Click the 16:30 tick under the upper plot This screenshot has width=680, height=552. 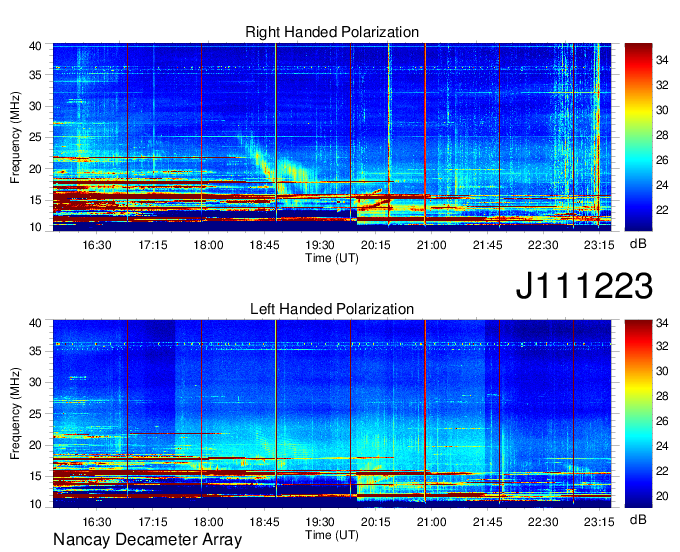tap(97, 245)
